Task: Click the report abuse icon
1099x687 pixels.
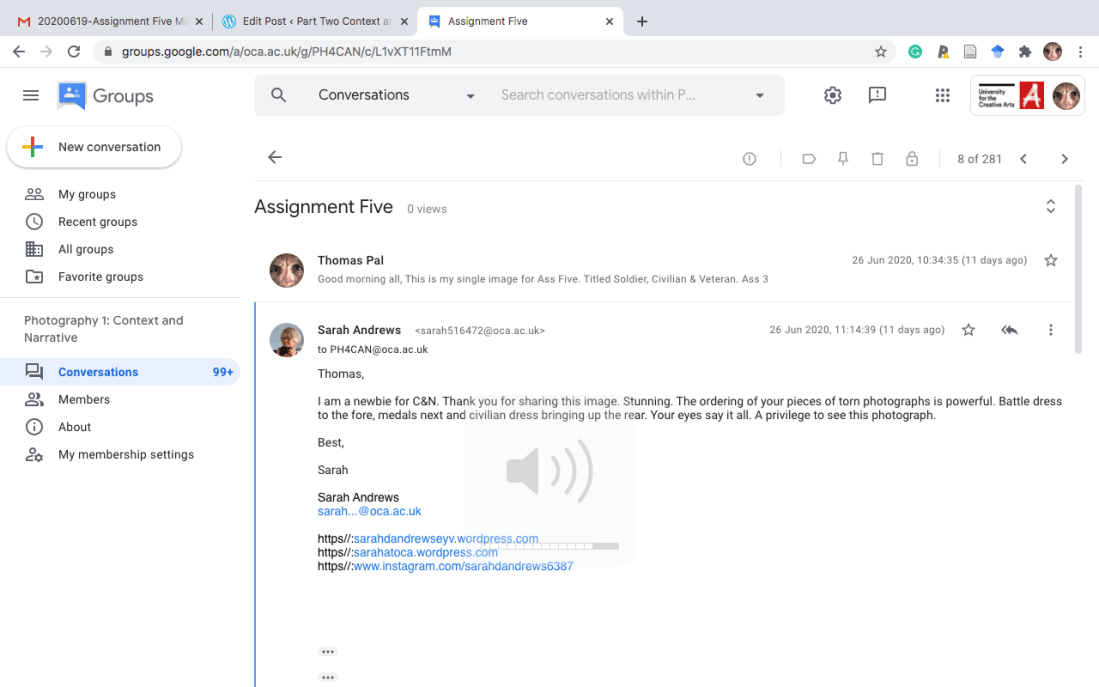Action: click(749, 159)
